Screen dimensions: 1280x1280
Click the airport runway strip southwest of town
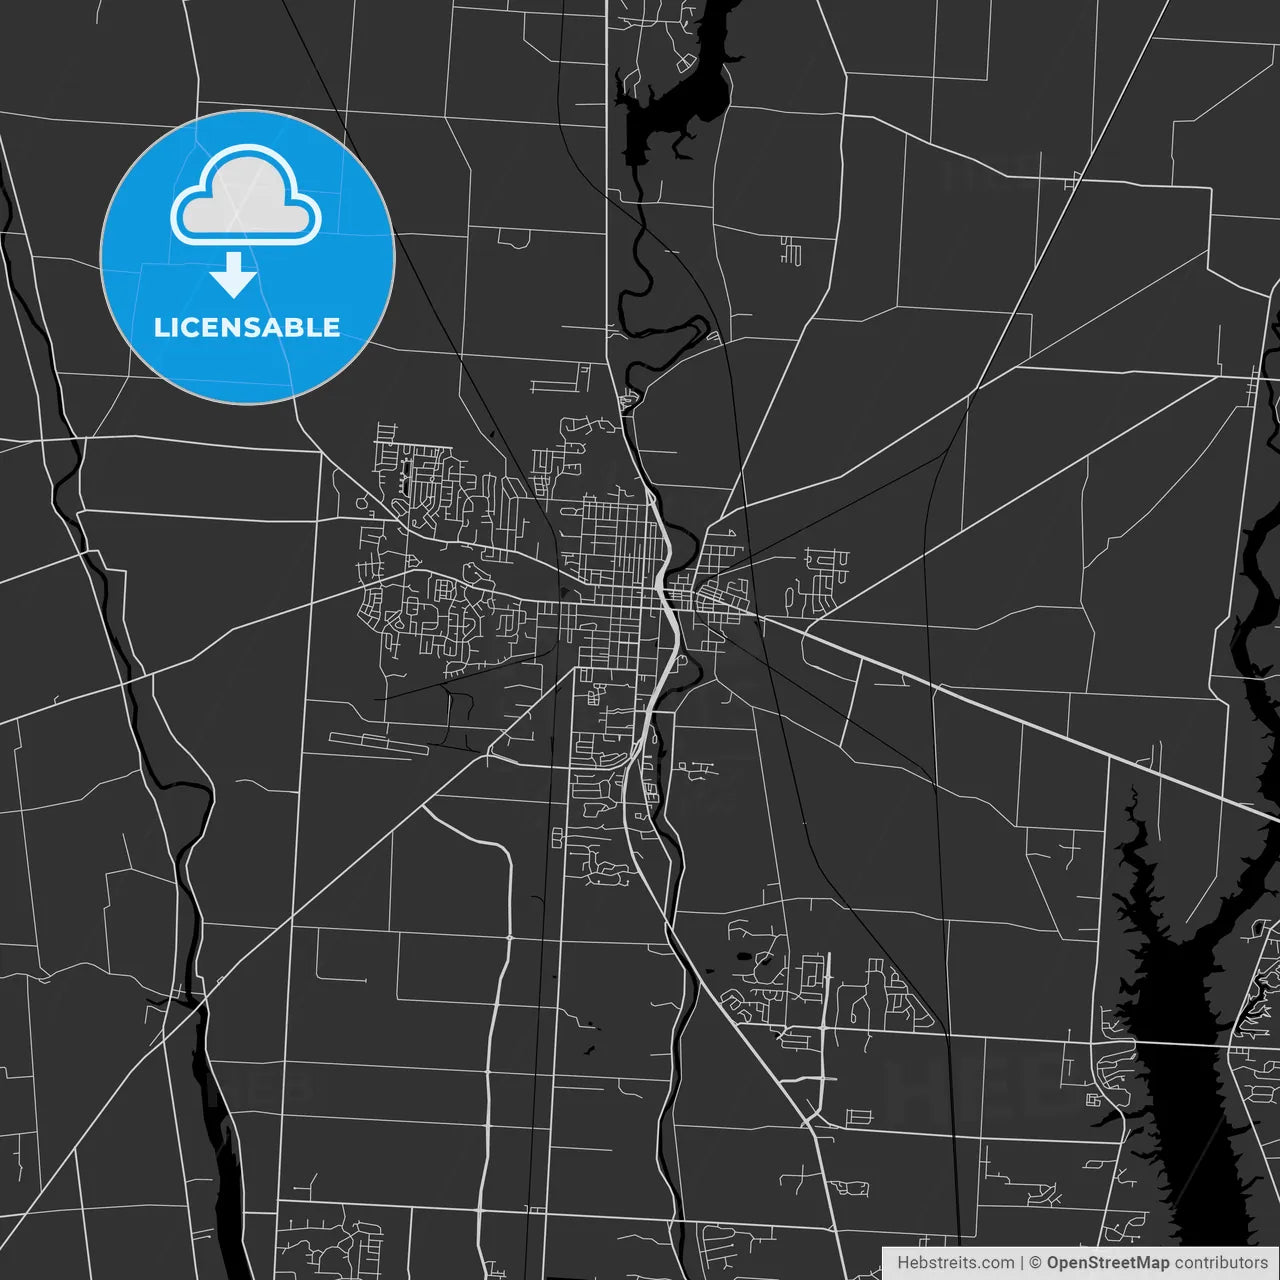pos(378,743)
